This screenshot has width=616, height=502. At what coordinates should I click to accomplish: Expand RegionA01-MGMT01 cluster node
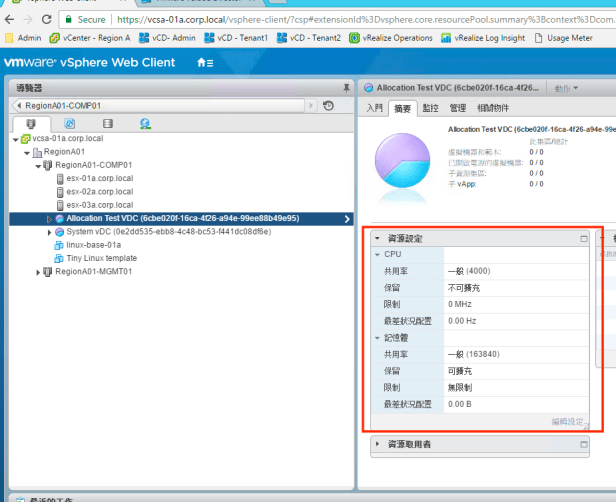coord(38,272)
